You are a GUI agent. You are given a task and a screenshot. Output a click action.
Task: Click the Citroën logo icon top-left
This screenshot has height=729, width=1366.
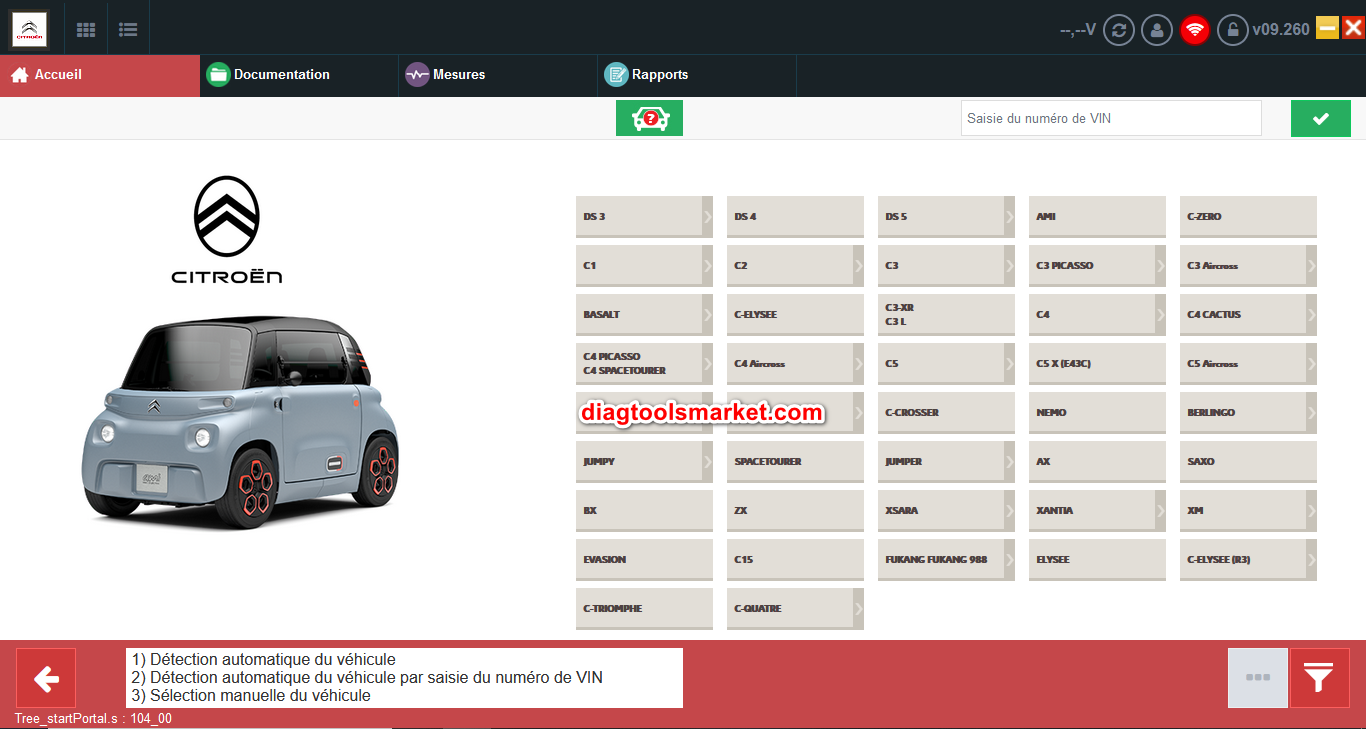point(29,29)
